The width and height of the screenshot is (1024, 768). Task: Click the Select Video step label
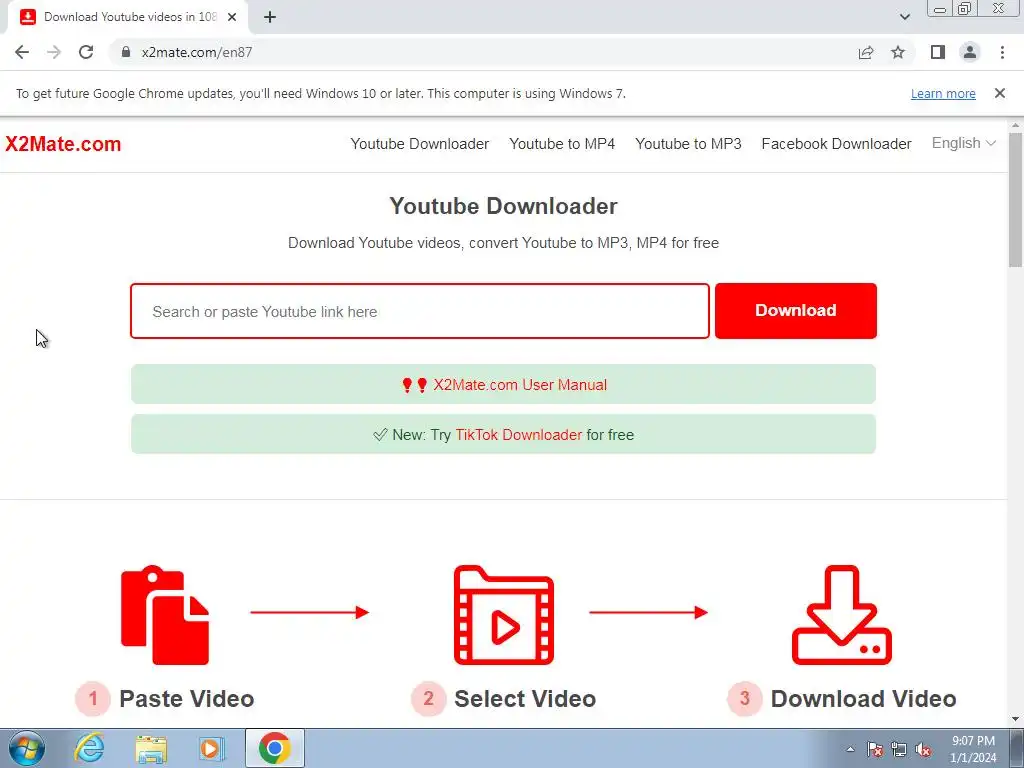(x=525, y=699)
